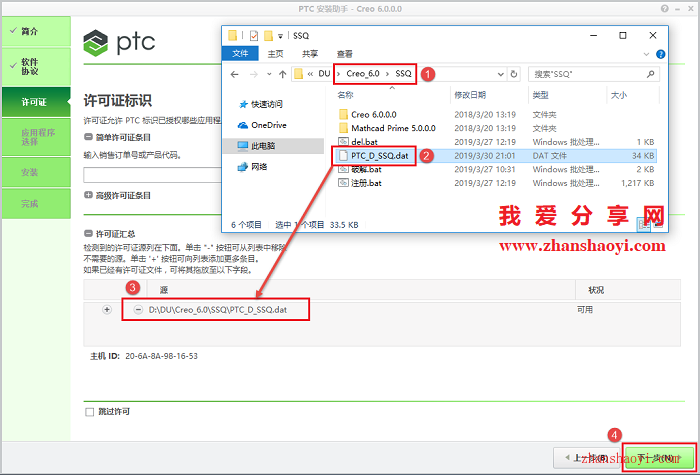
Task: Remove the PTC_D_SSQ.dat license source with minus
Action: 138,309
